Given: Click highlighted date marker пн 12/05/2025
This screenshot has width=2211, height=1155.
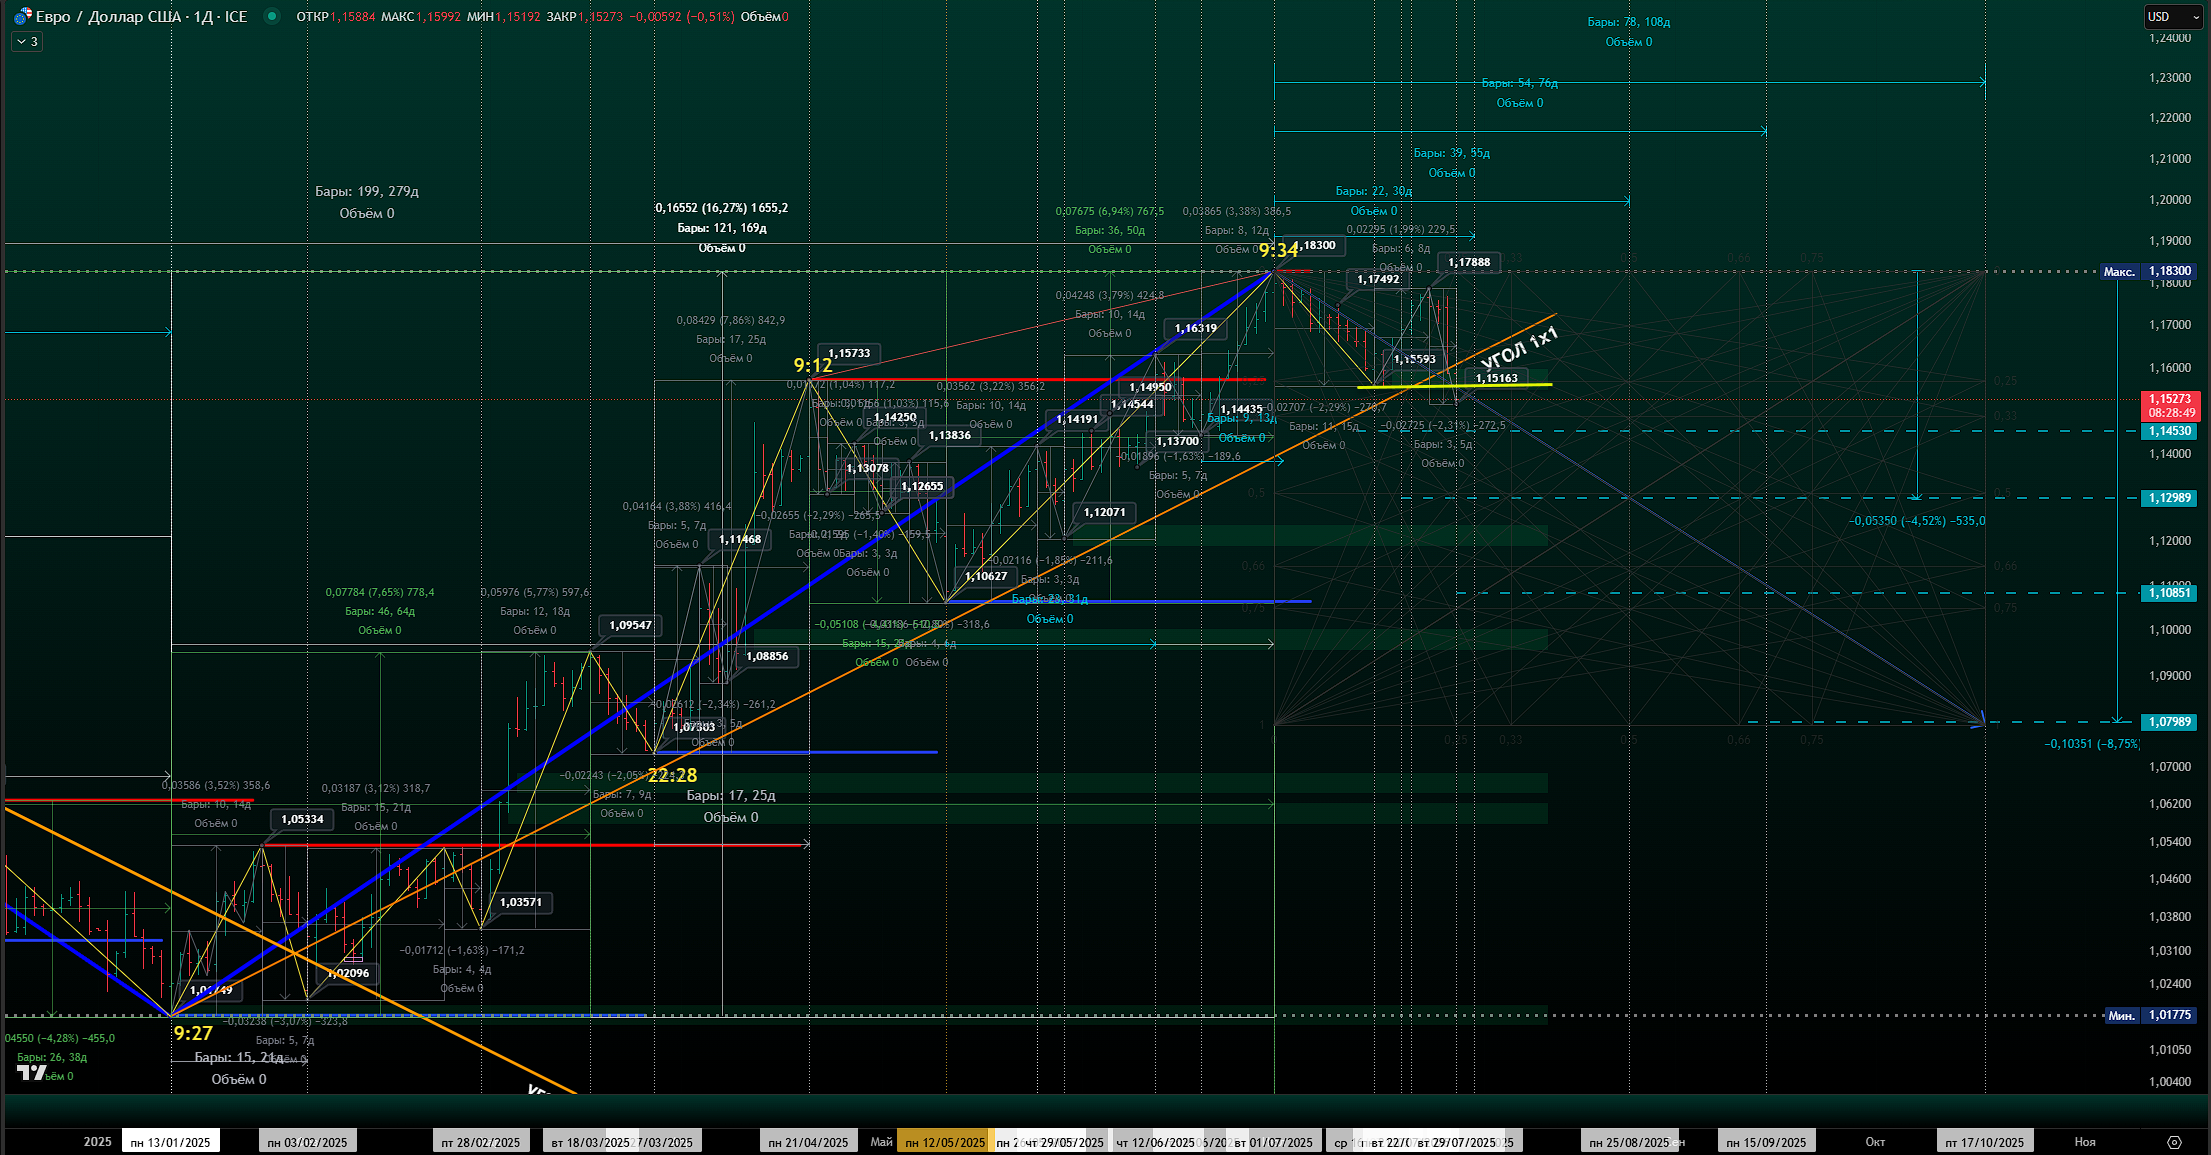Looking at the screenshot, I should (x=945, y=1142).
